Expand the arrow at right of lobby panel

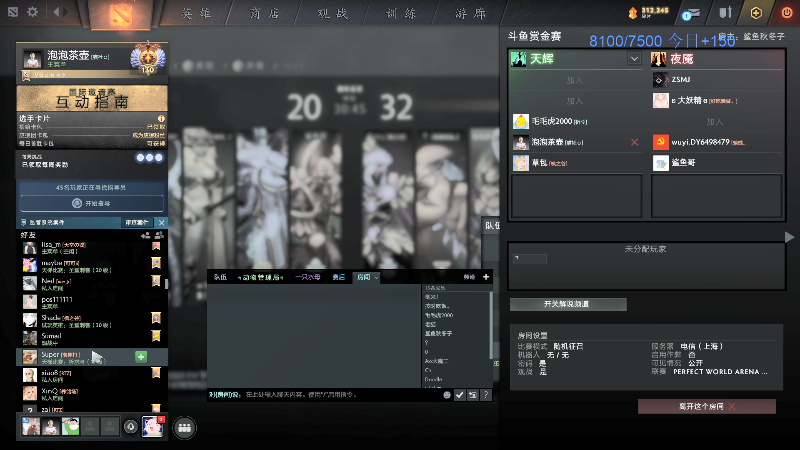[789, 237]
